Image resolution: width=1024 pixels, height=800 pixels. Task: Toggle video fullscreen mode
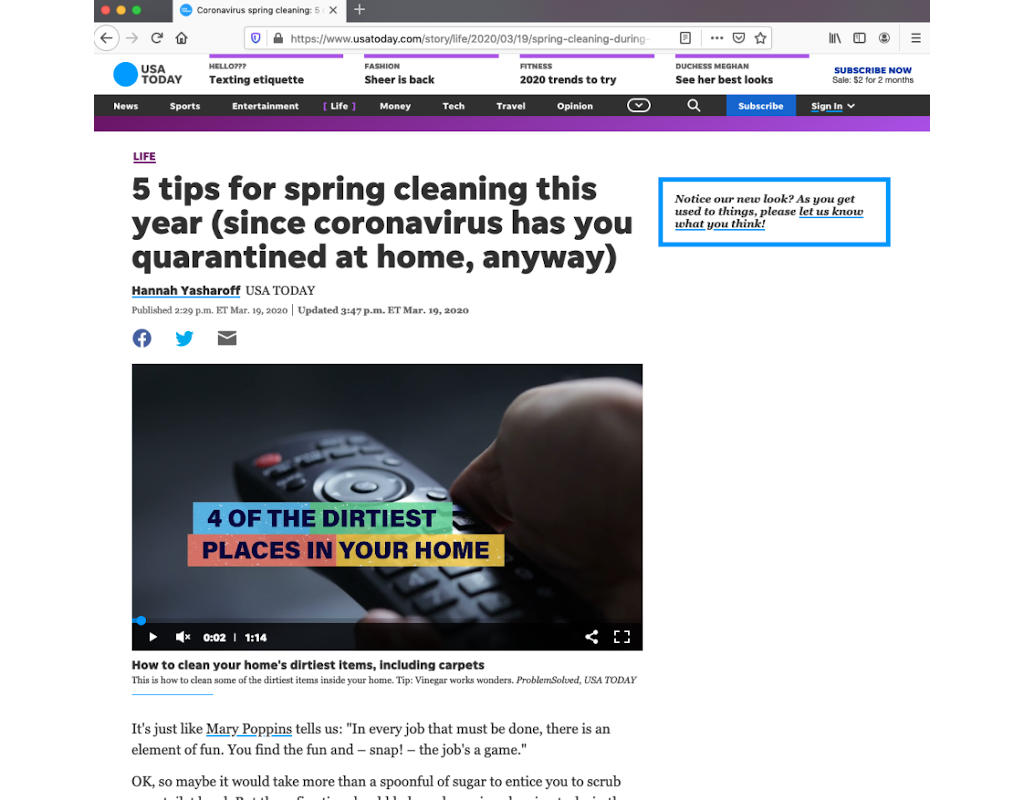pyautogui.click(x=622, y=637)
